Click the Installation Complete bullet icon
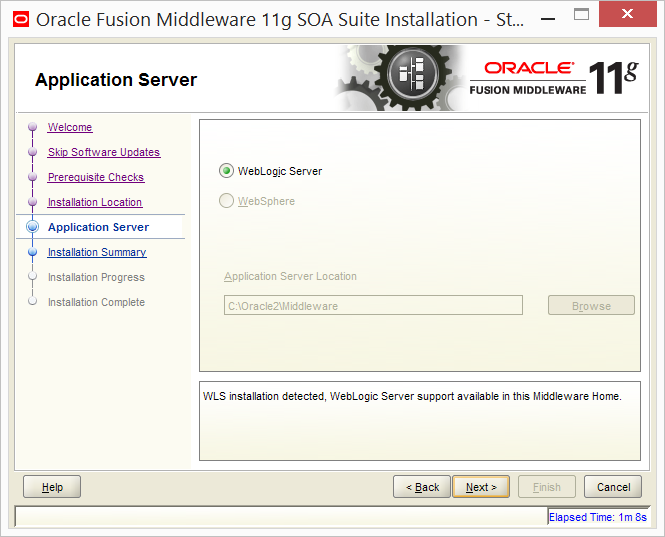 pos(32,301)
